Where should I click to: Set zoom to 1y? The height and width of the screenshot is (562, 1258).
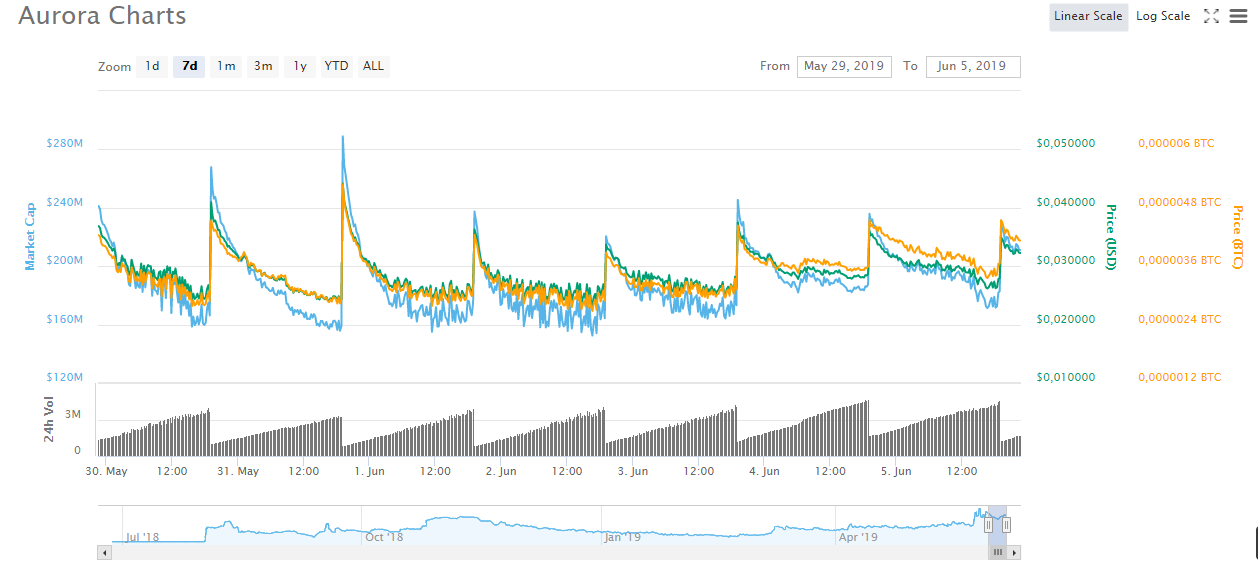300,67
